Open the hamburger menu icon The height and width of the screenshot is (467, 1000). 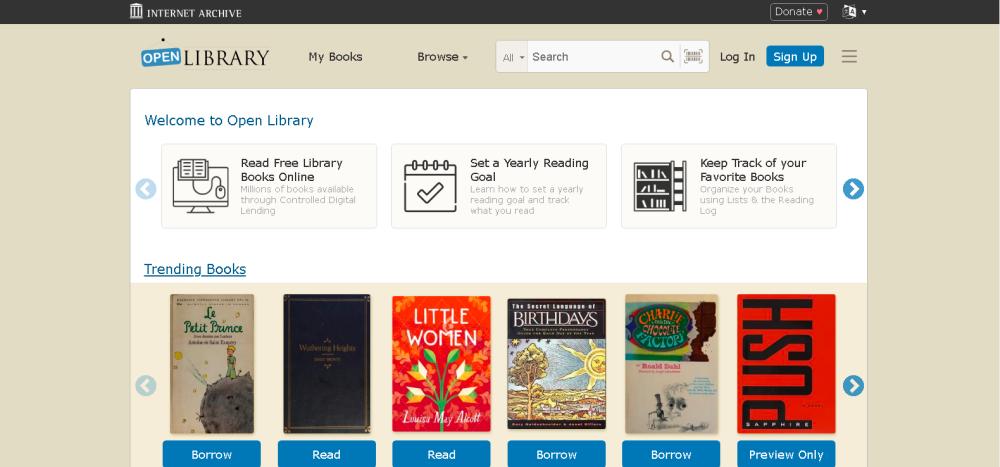click(x=849, y=57)
